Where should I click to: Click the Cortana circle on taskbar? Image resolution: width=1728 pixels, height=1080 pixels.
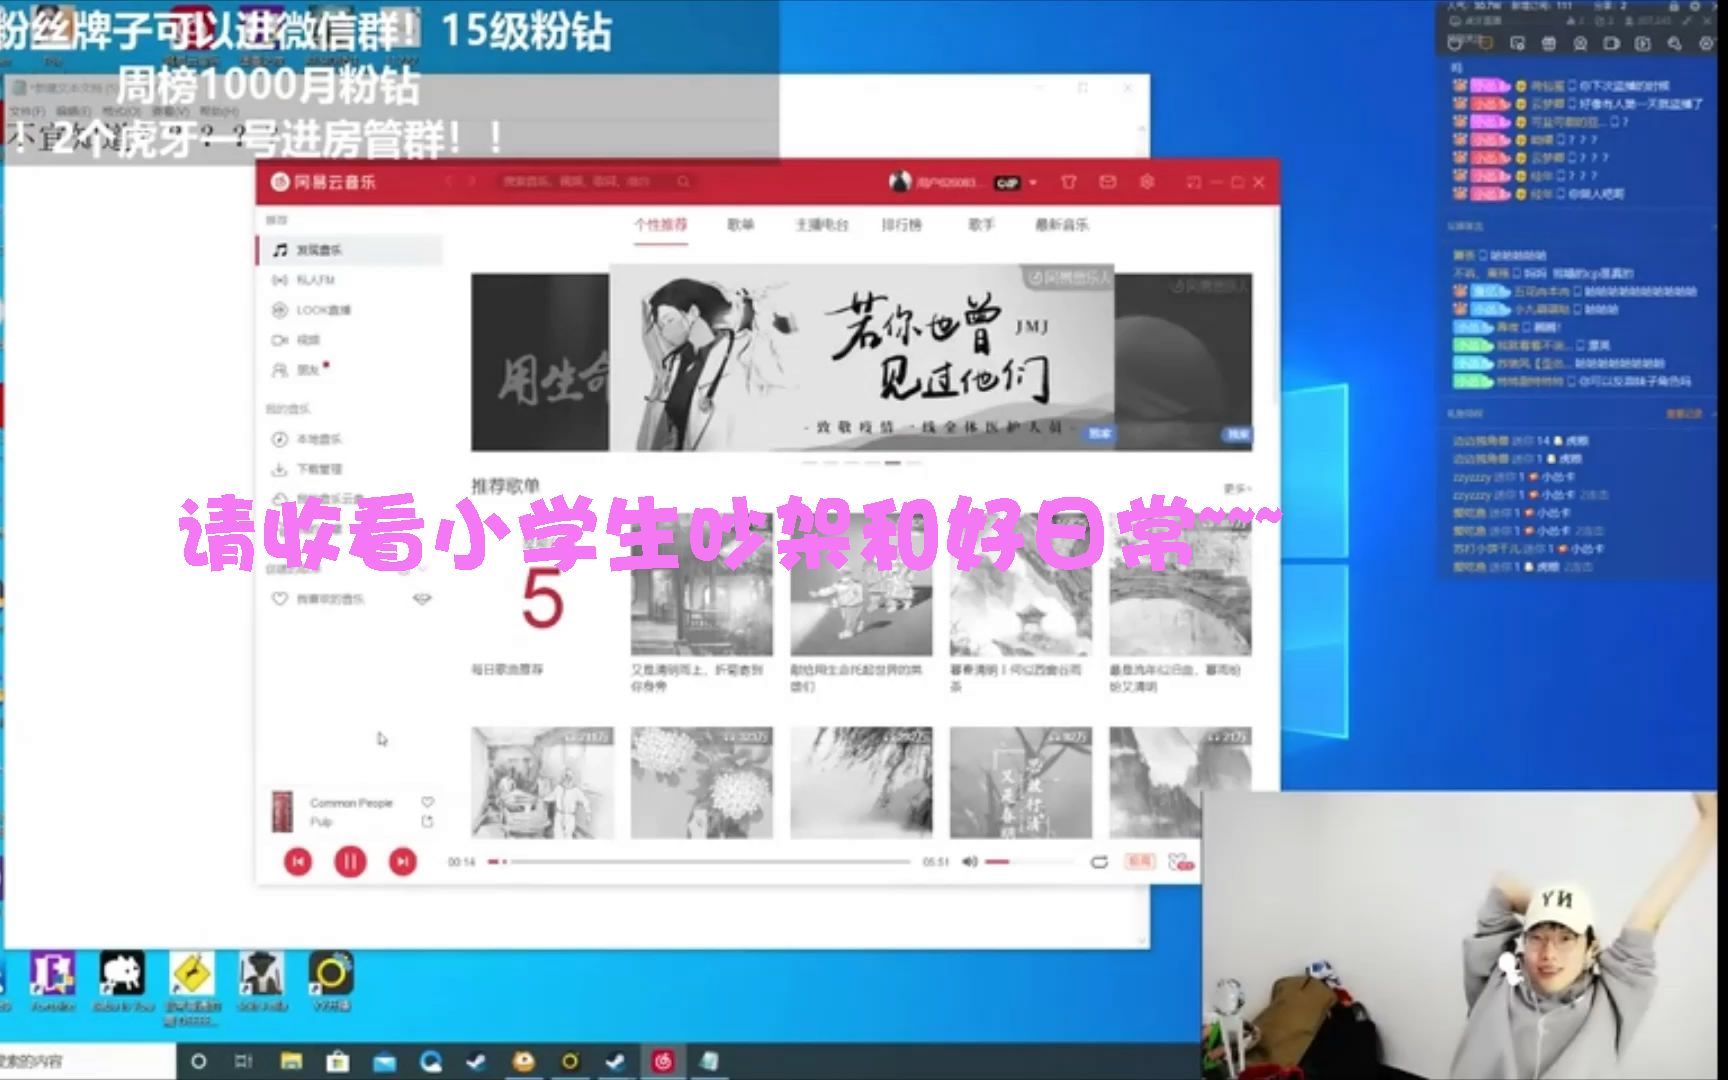198,1061
